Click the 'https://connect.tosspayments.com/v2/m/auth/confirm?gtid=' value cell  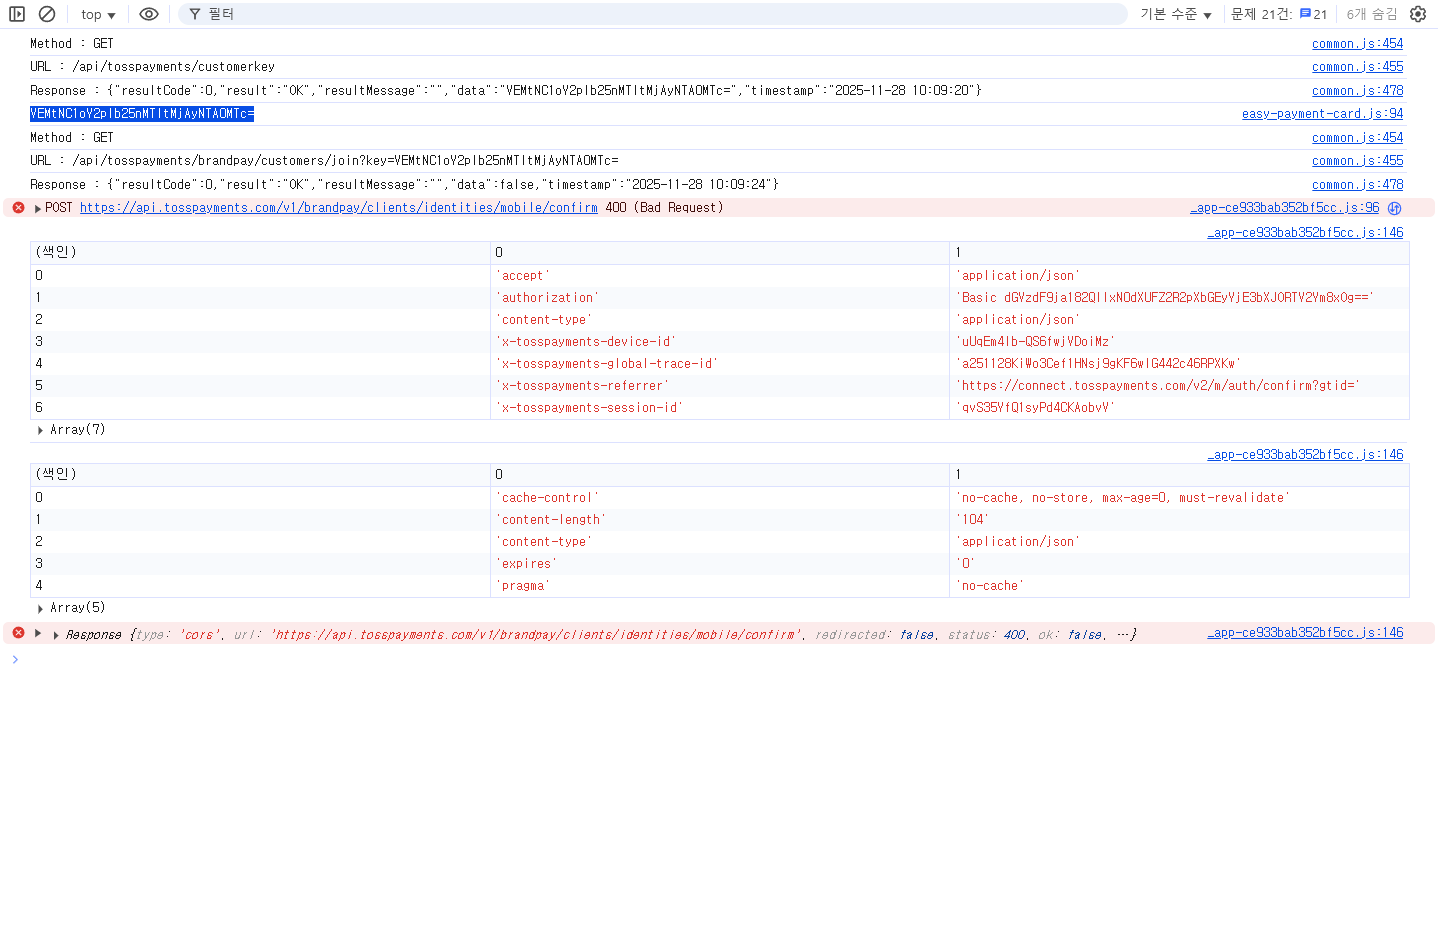(1179, 386)
